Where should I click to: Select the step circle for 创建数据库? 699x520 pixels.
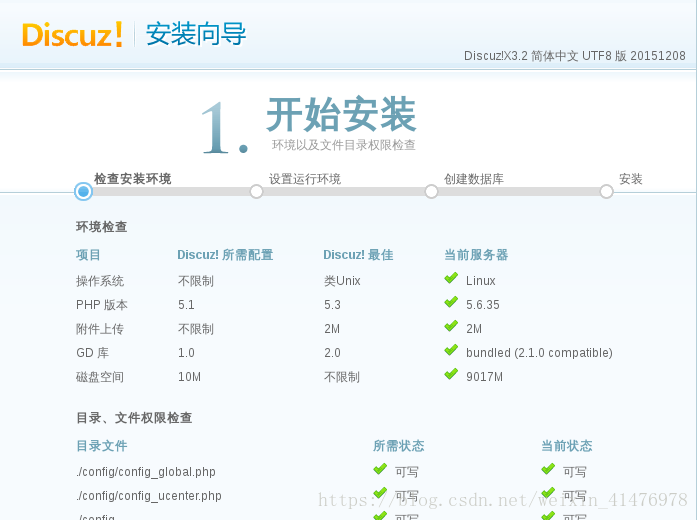point(431,192)
